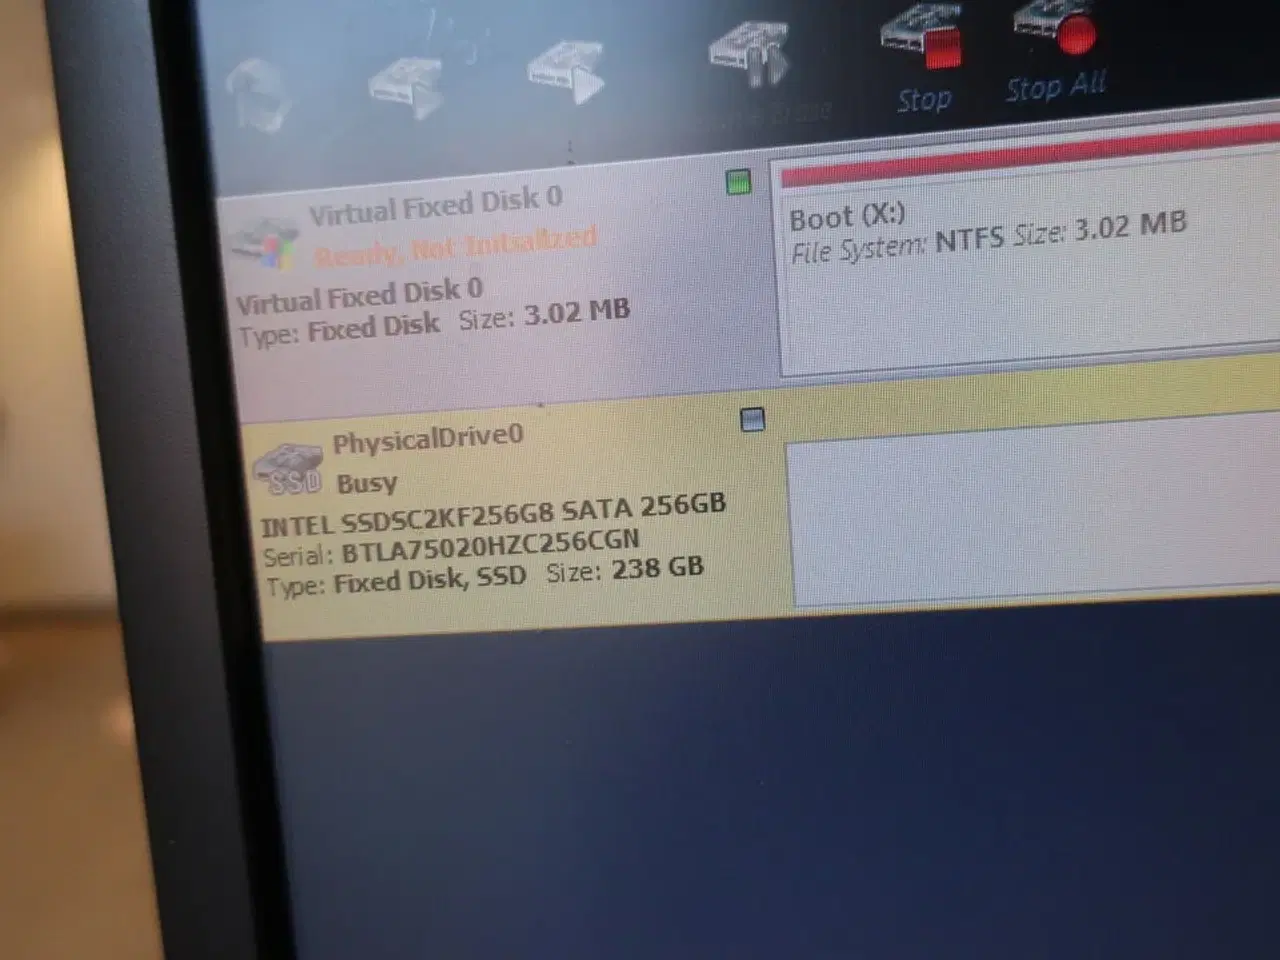Uncheck the green Virtual Fixed Disk 0 checkbox

738,182
